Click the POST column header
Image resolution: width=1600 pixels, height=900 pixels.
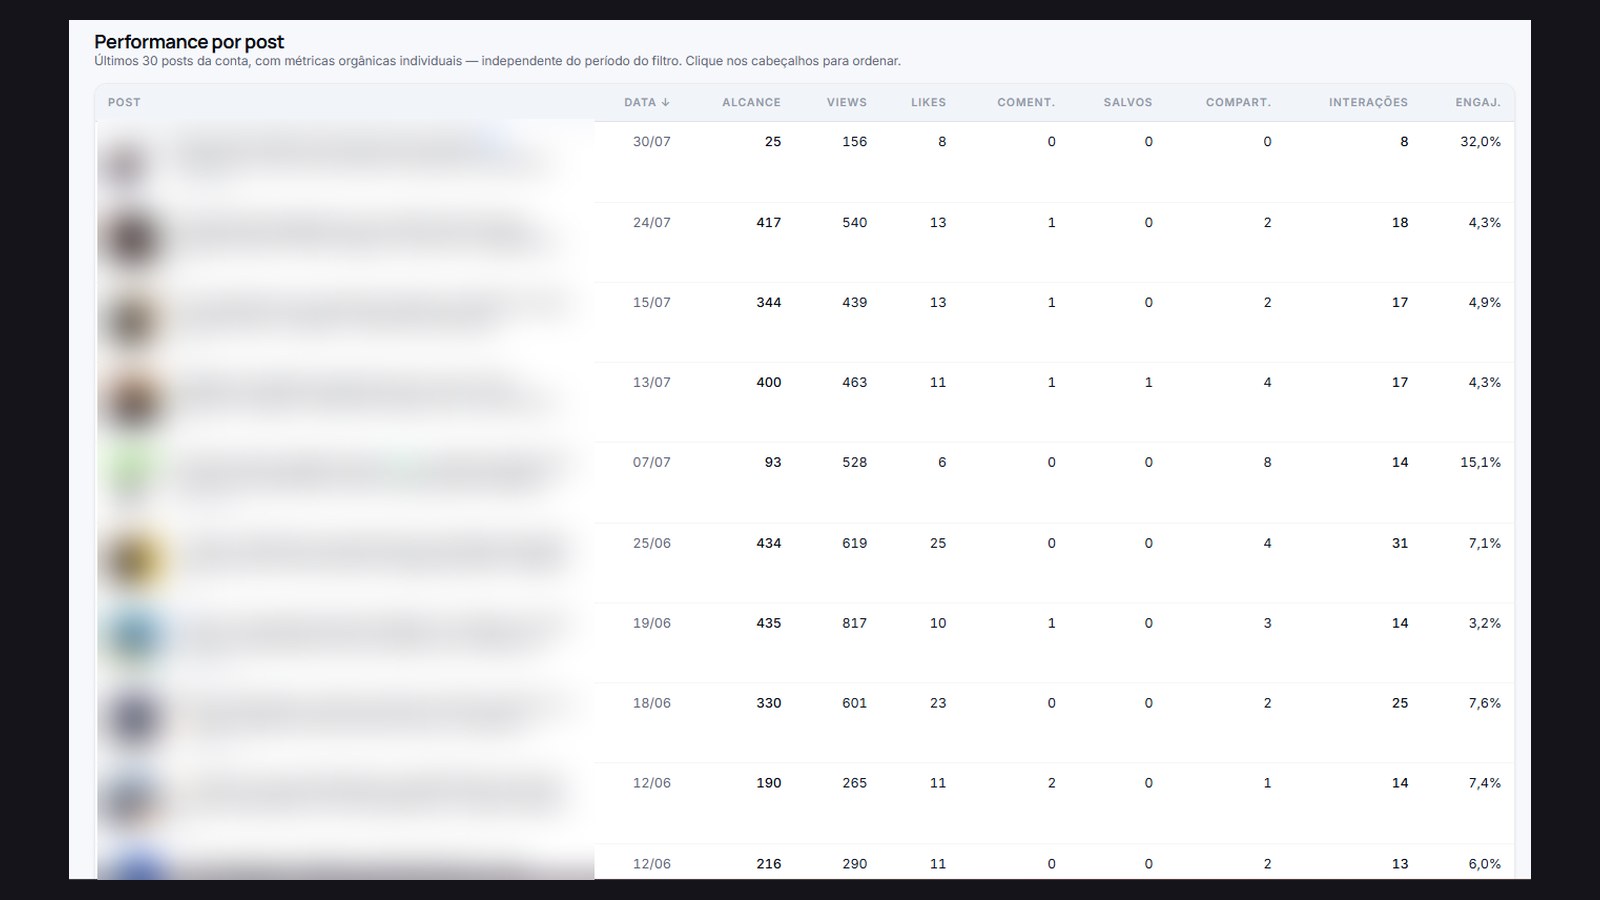pos(124,102)
